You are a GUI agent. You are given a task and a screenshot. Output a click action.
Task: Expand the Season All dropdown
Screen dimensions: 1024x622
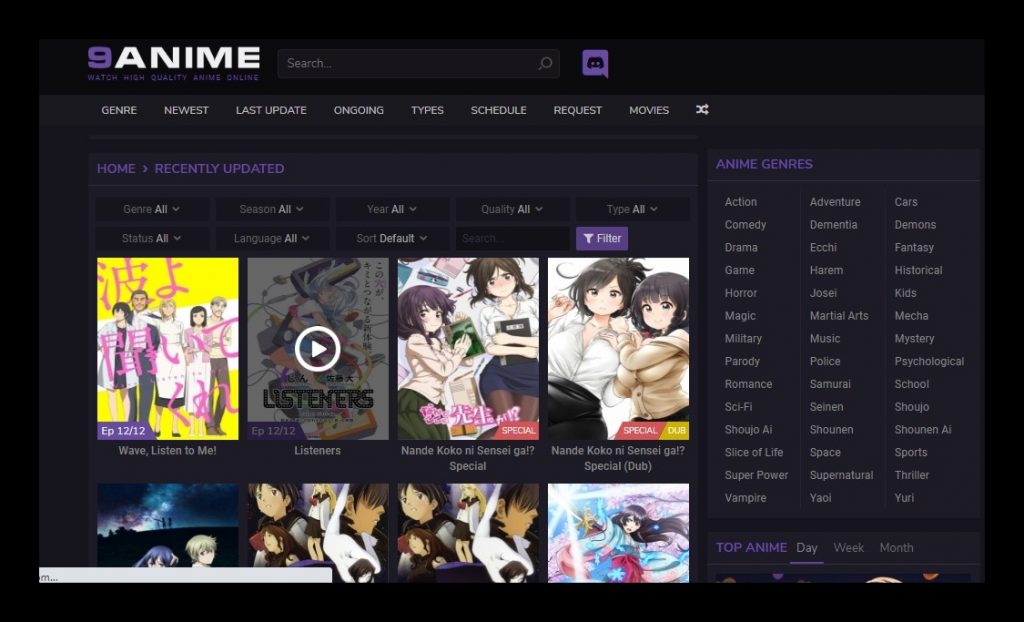(272, 209)
